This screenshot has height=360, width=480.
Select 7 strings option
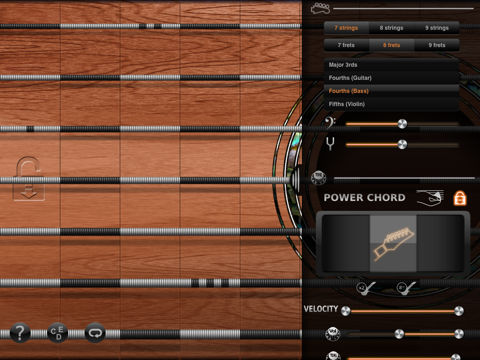pyautogui.click(x=346, y=28)
